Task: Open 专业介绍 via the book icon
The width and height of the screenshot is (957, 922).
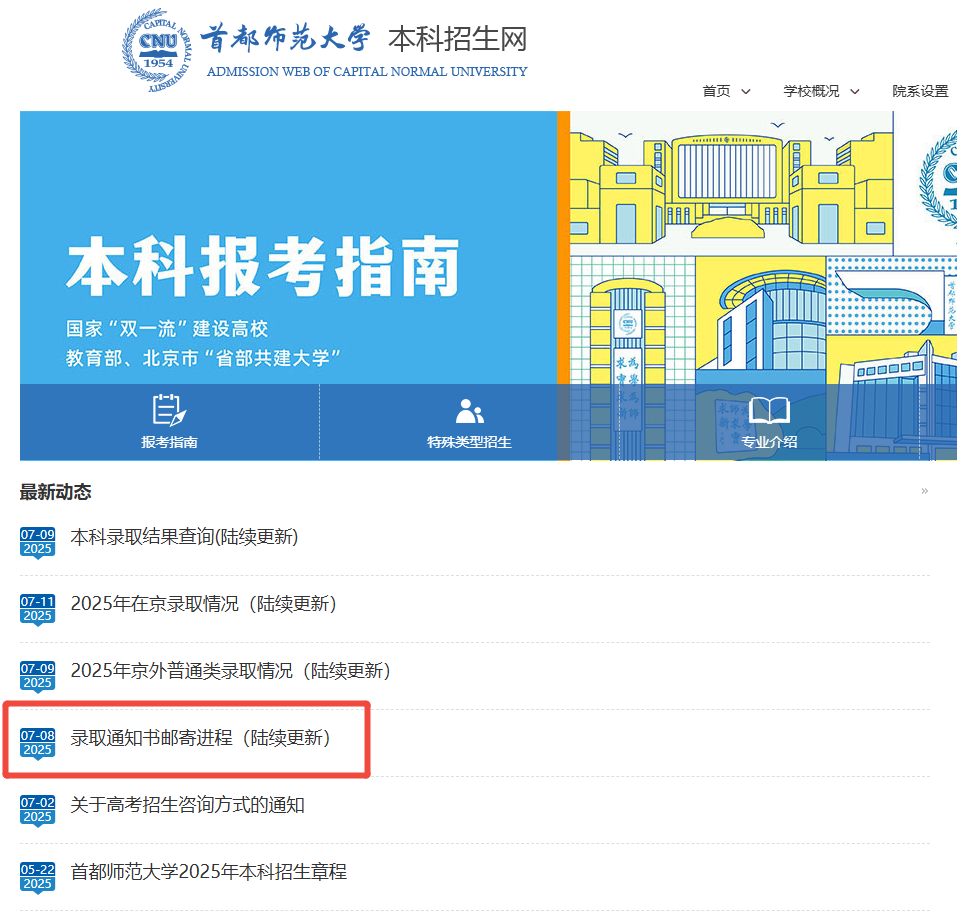Action: (769, 409)
